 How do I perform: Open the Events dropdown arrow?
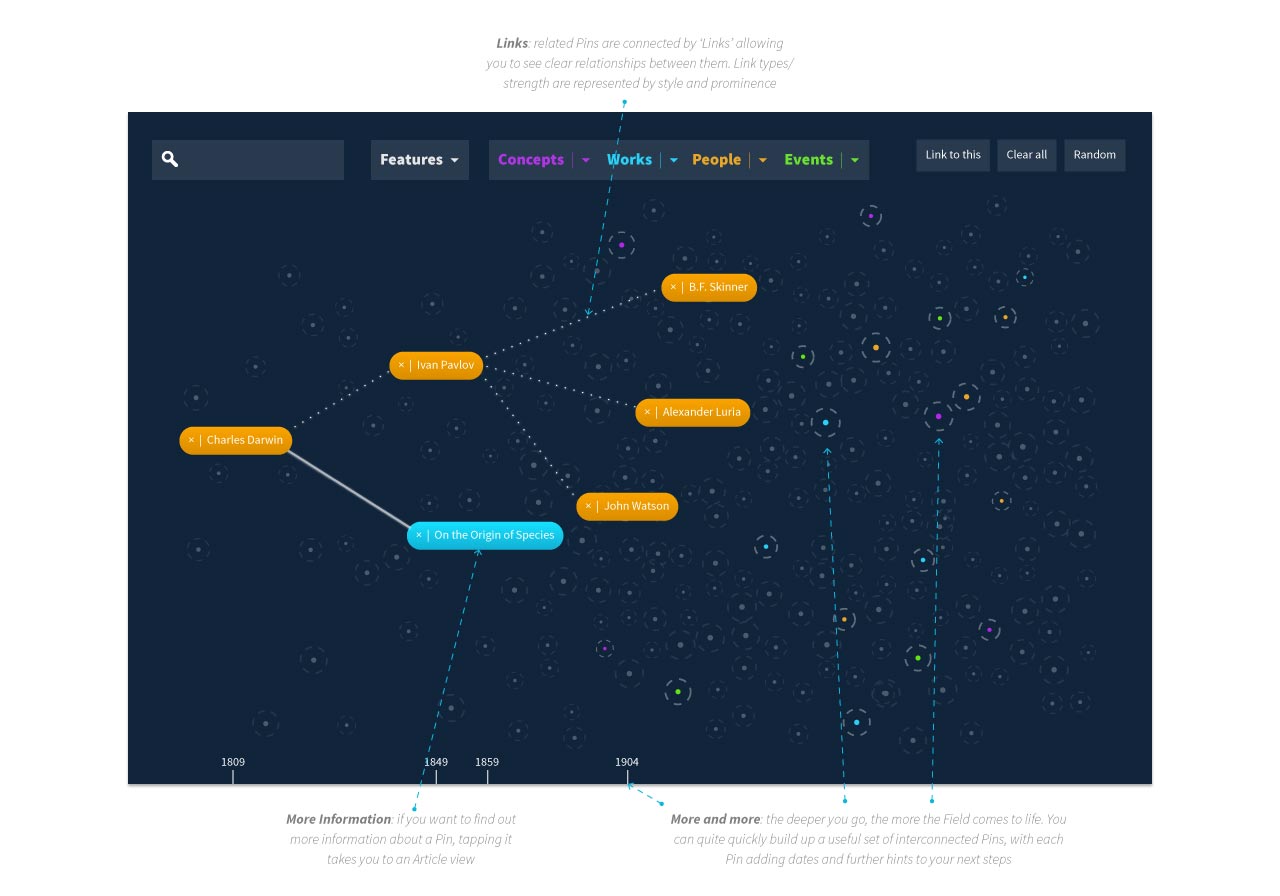click(x=855, y=160)
